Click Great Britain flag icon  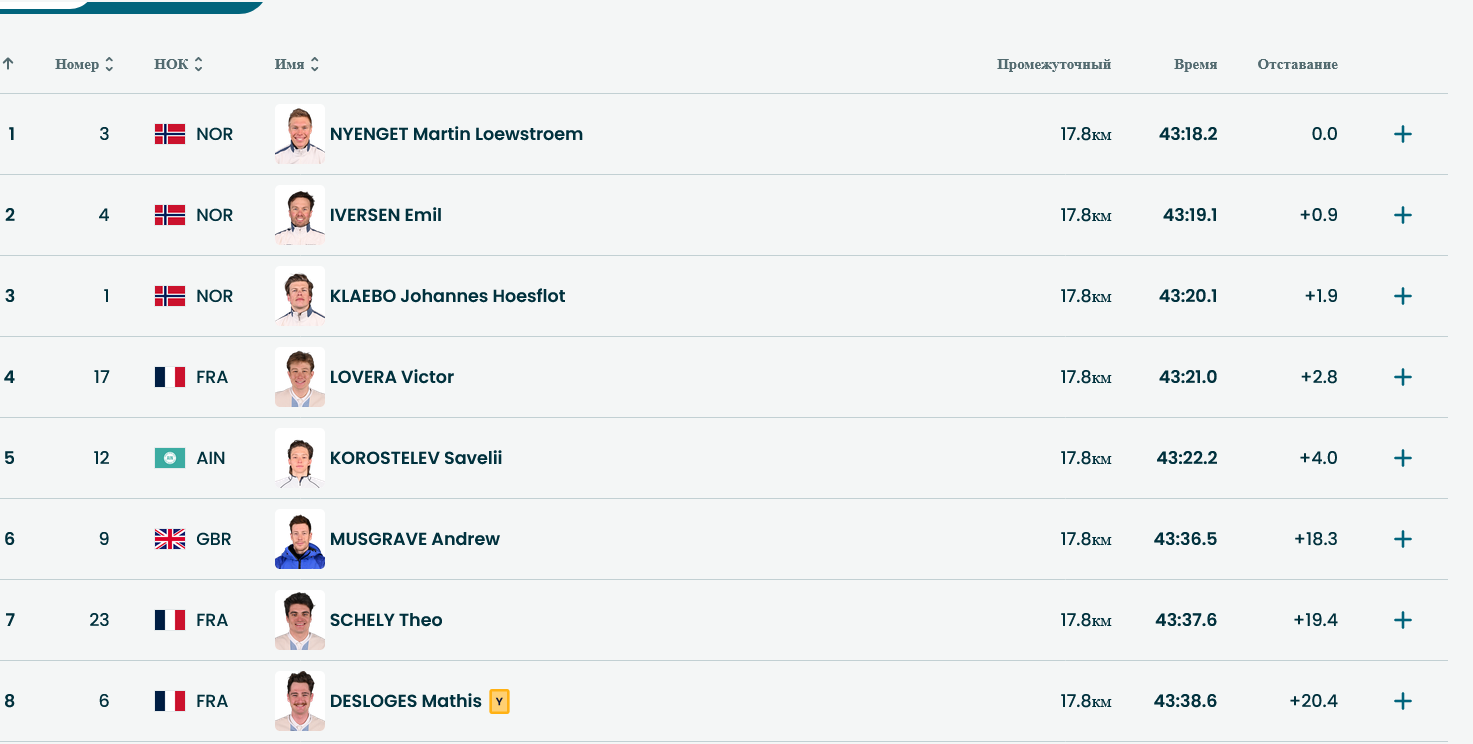[x=170, y=539]
